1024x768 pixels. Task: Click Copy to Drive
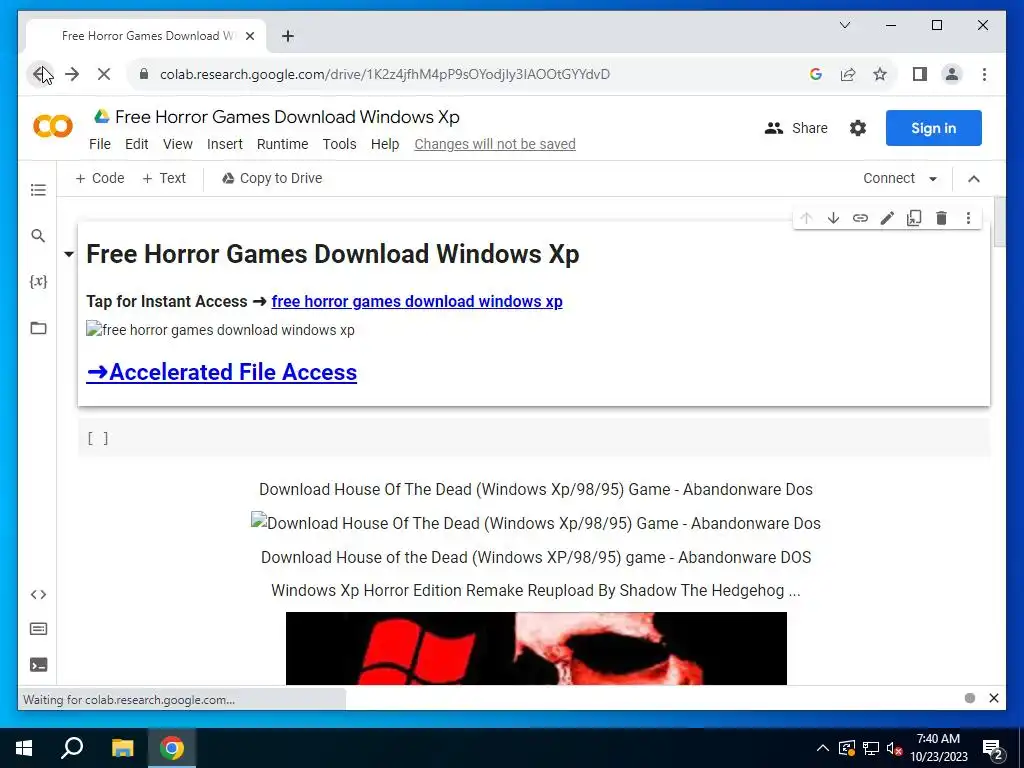pos(272,178)
